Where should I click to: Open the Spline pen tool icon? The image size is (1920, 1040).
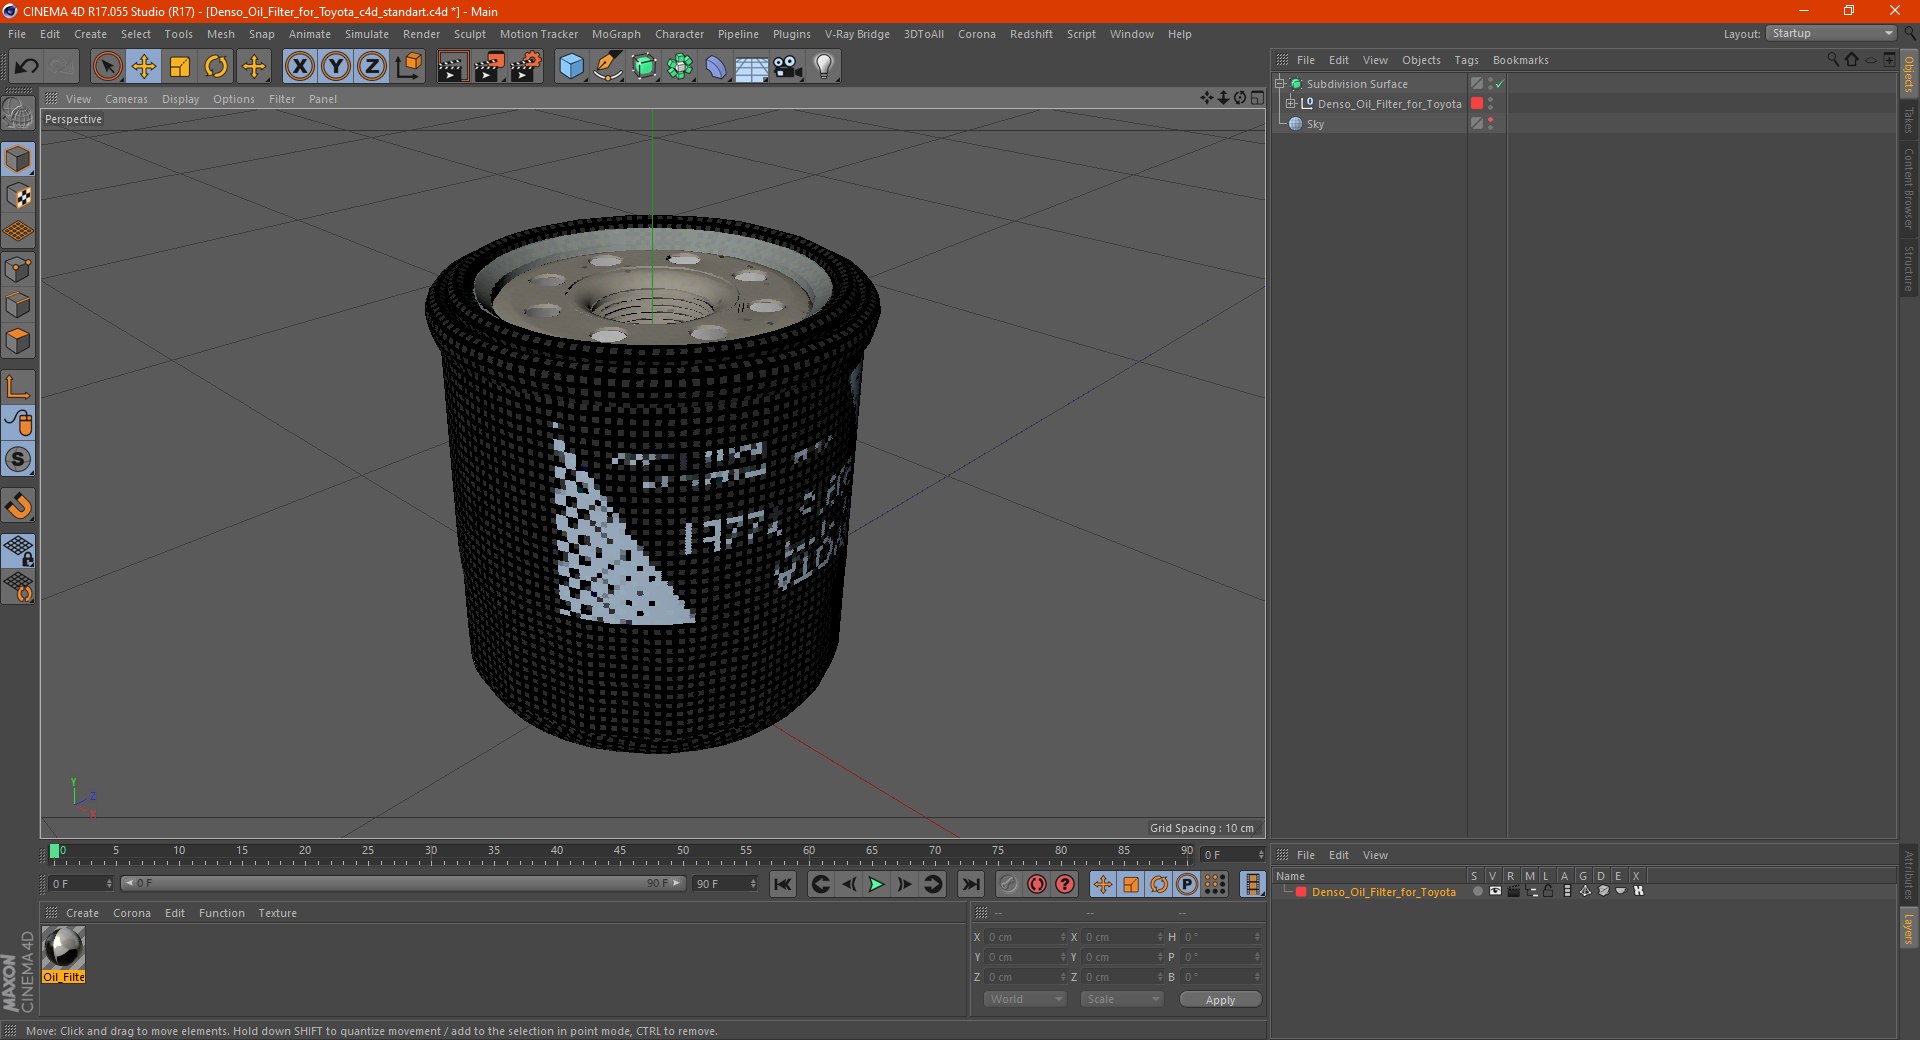(x=607, y=67)
